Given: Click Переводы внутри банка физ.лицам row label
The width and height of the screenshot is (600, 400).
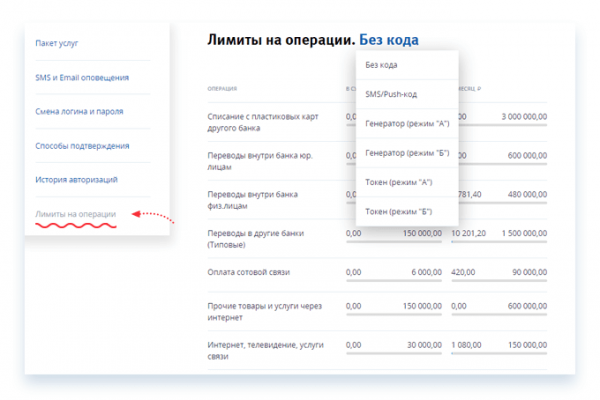Looking at the screenshot, I should [x=253, y=200].
